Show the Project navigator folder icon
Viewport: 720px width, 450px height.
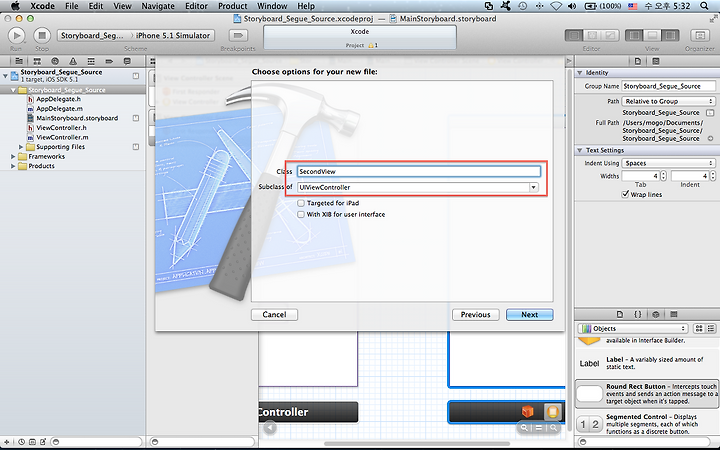point(19,61)
